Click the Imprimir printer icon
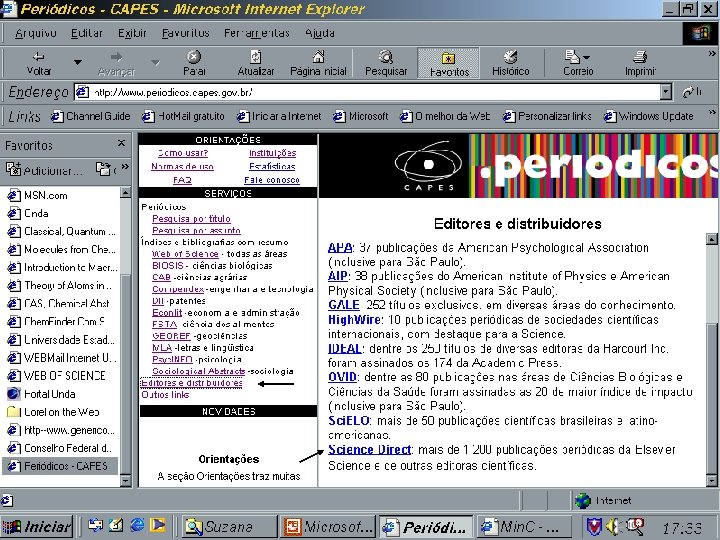Screen dimensions: 720x540 point(640,62)
